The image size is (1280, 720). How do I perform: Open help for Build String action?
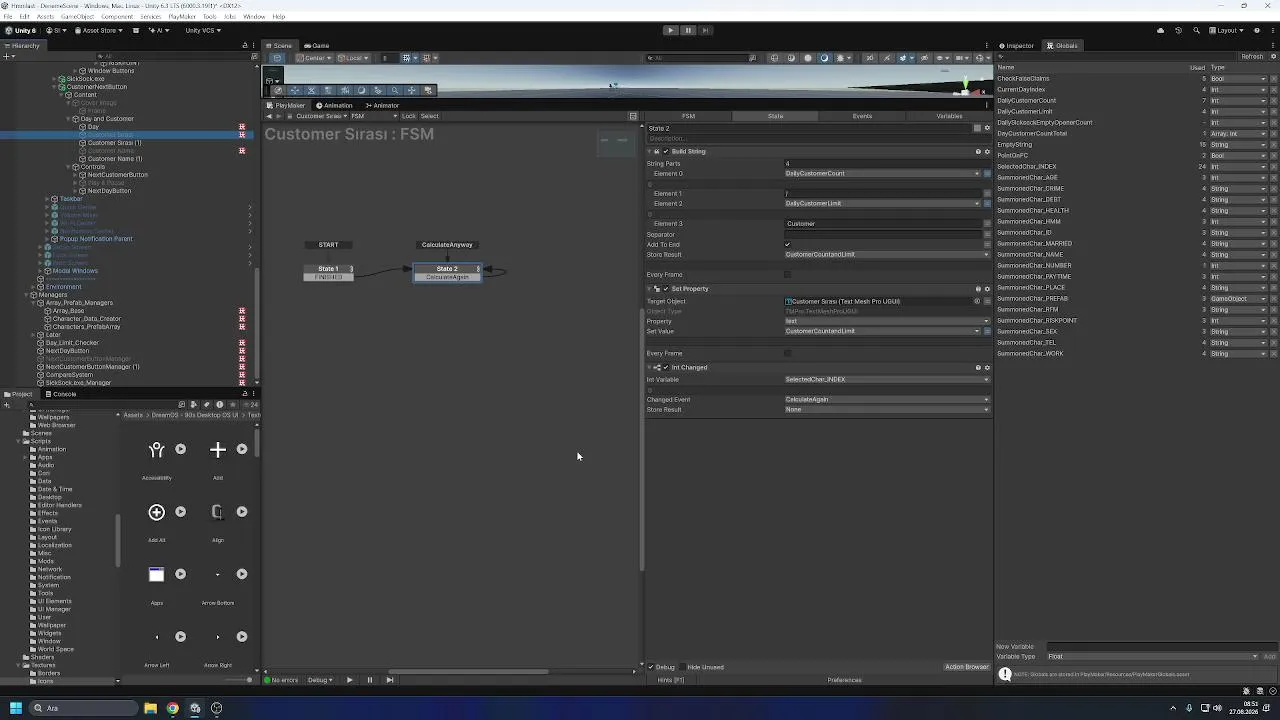point(978,151)
